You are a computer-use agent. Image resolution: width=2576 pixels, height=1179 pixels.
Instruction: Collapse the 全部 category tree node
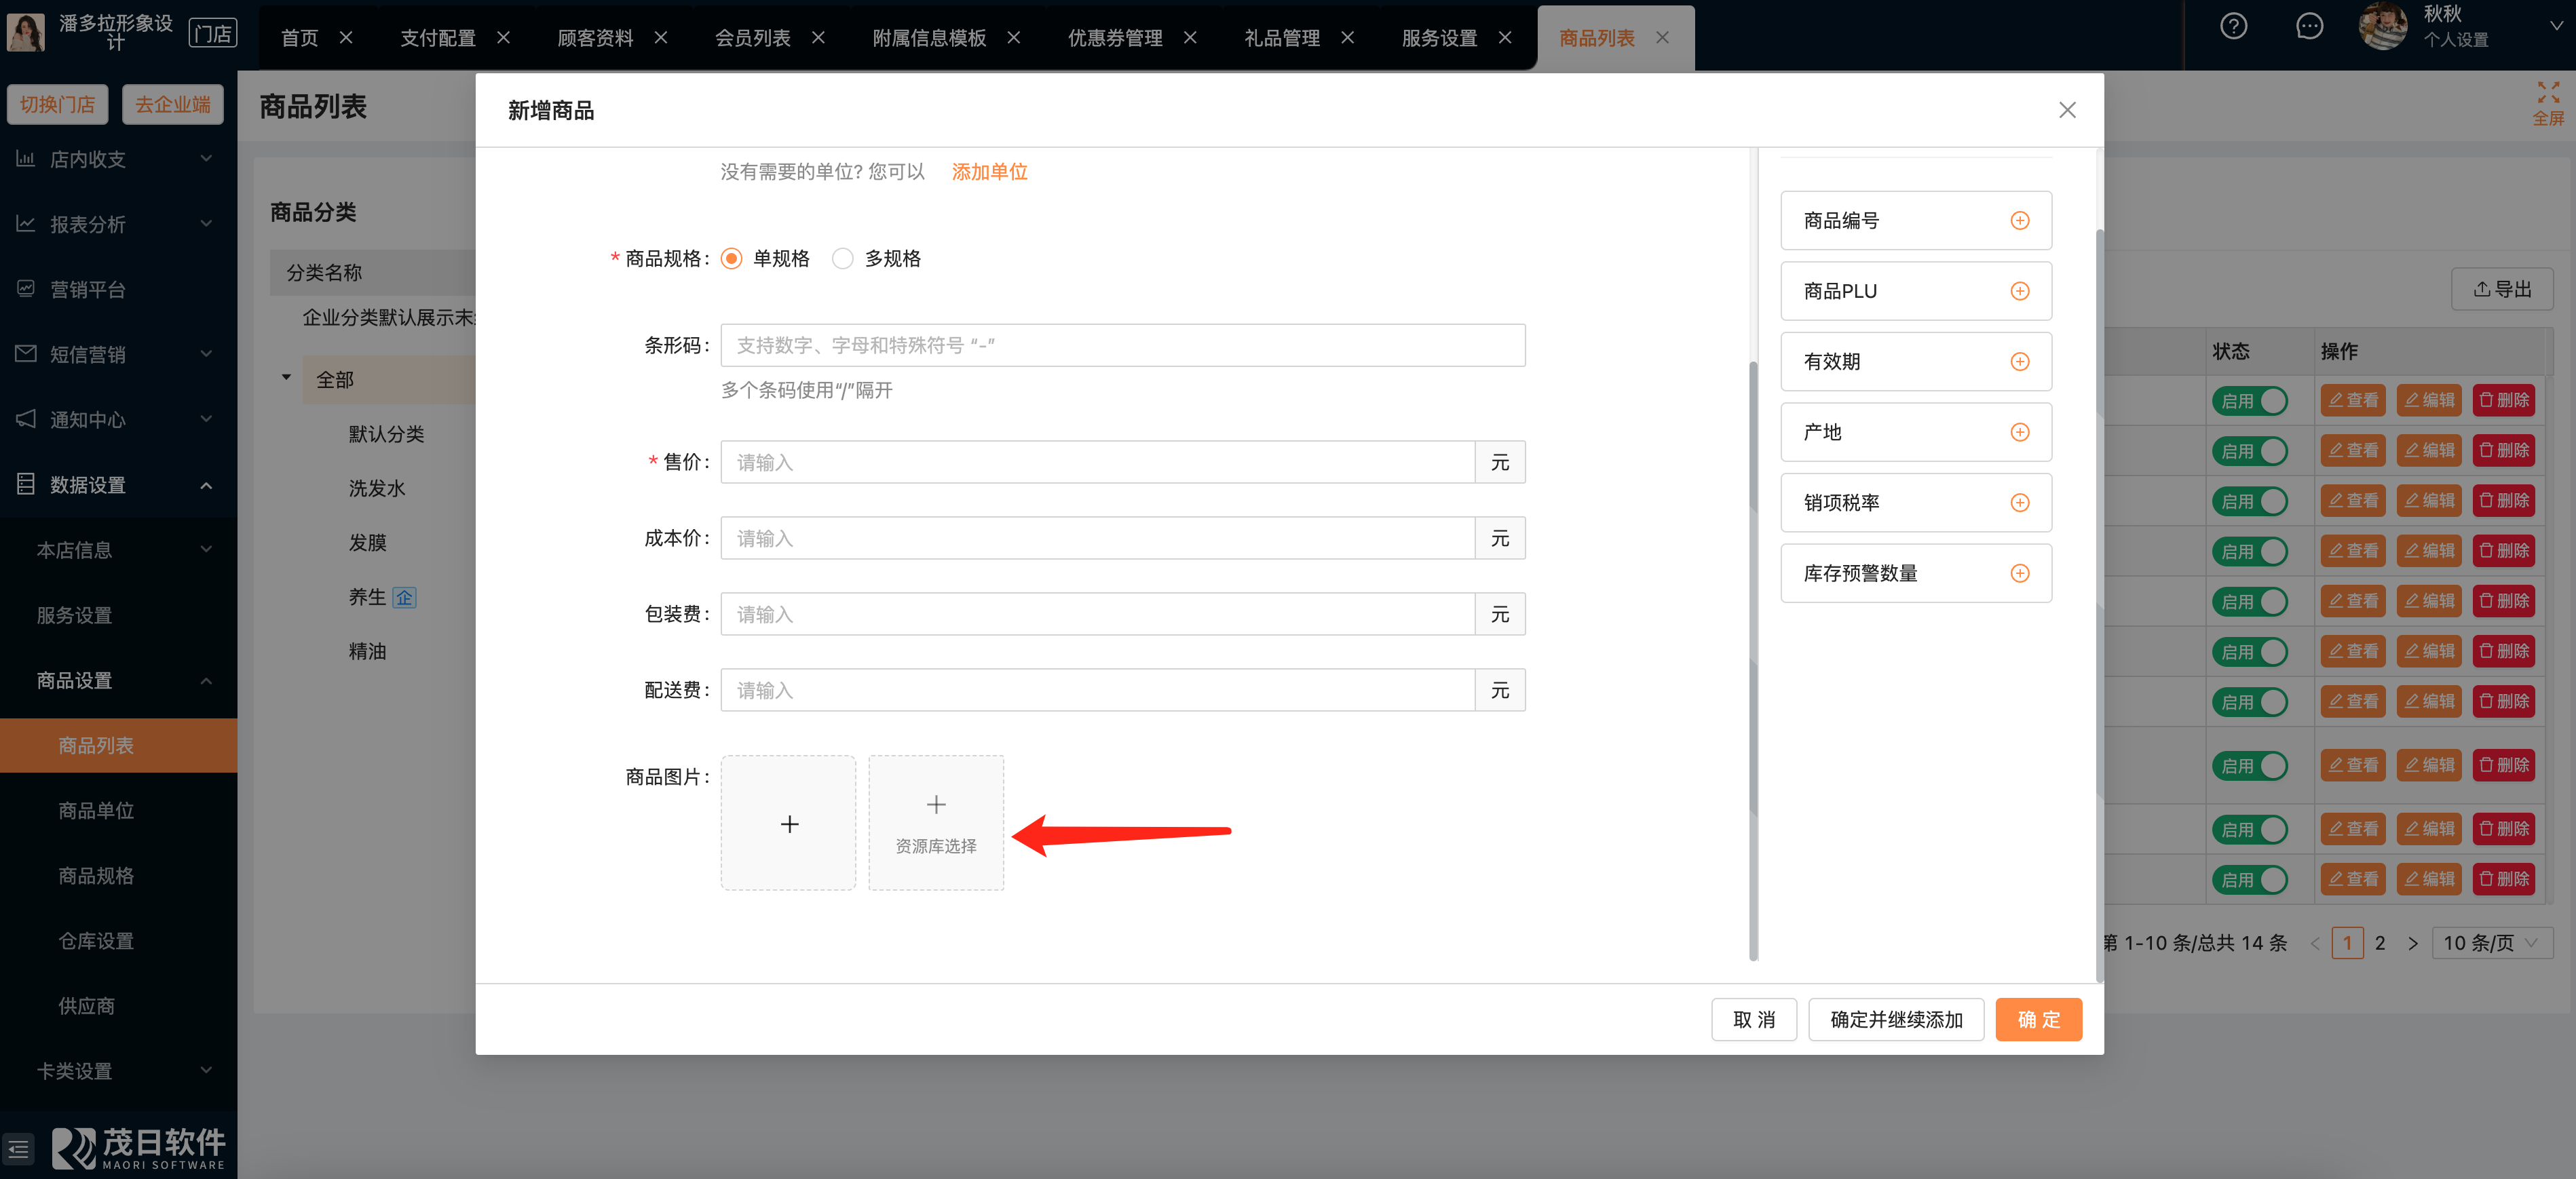286,378
